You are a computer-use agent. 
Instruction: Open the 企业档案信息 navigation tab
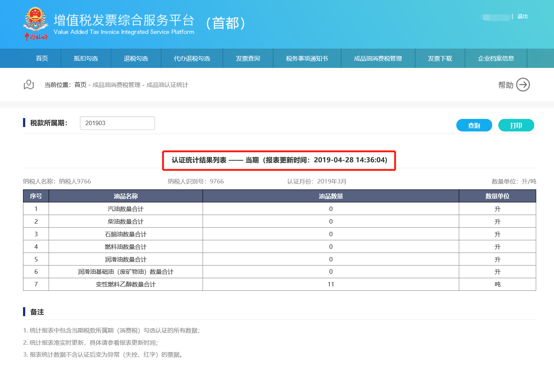tap(496, 58)
